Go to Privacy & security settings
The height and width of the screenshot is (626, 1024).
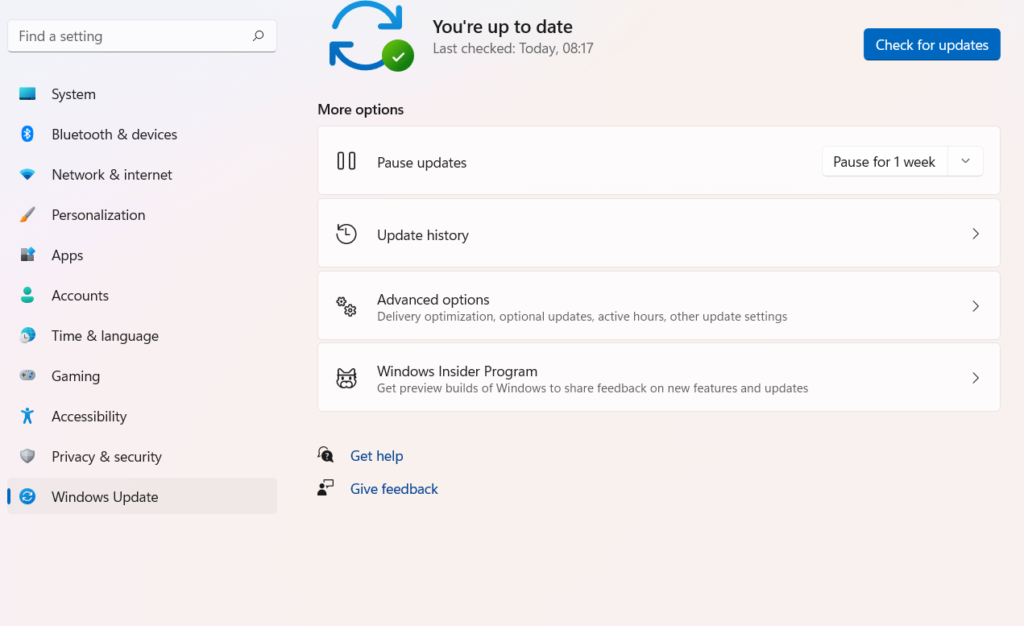click(142, 457)
